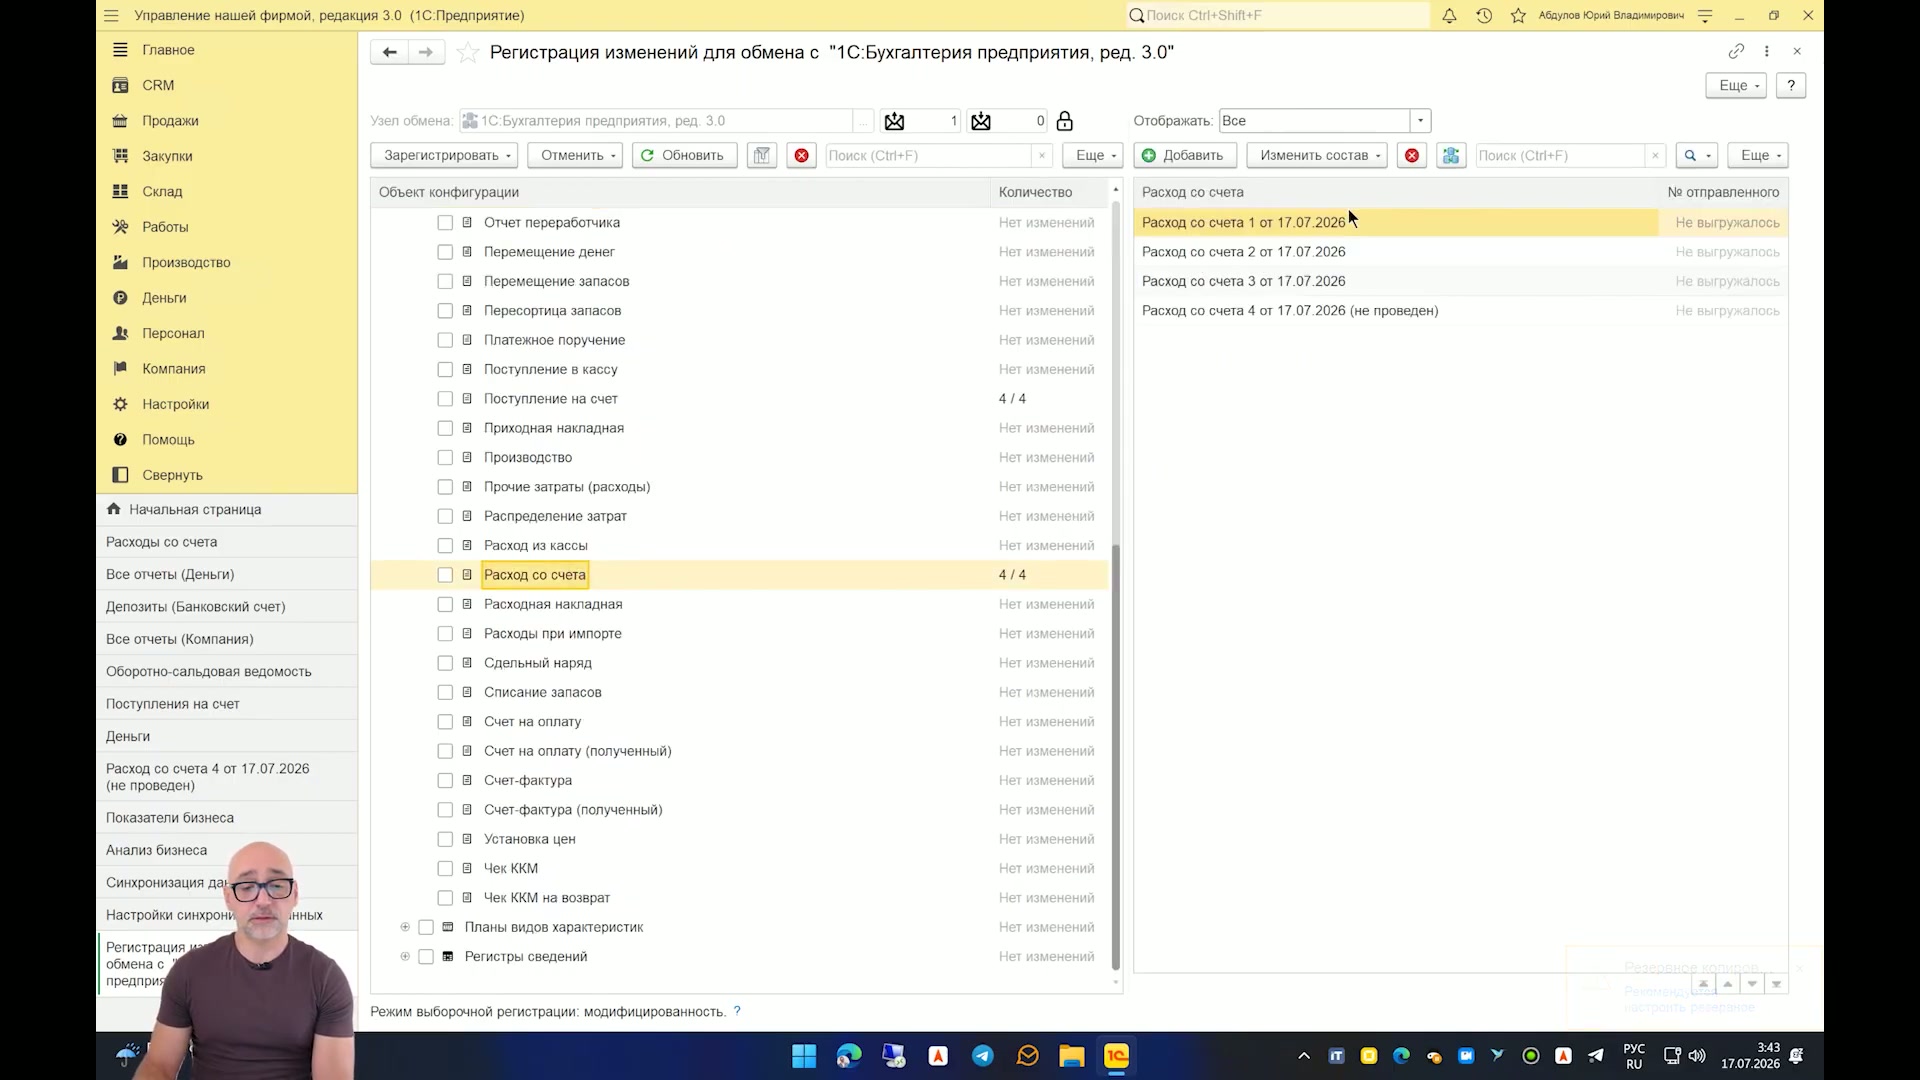Open the 1C application in taskbar

pyautogui.click(x=1116, y=1056)
